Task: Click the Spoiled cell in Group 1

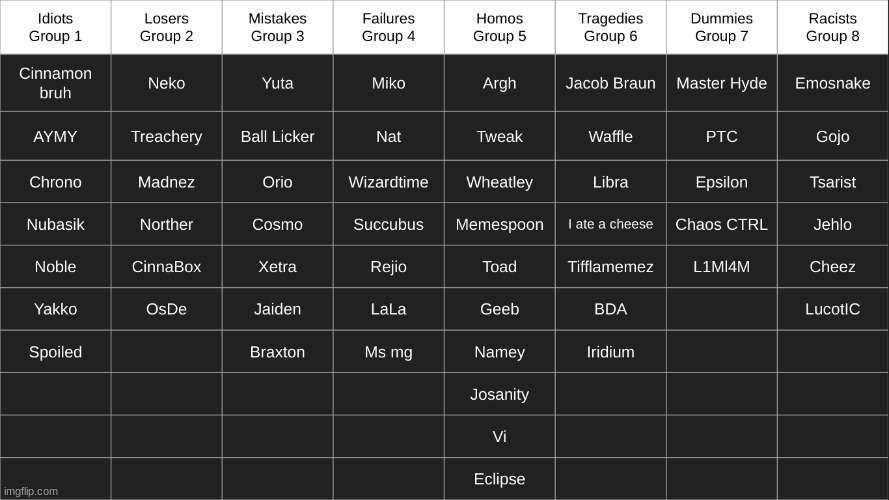Action: coord(55,352)
